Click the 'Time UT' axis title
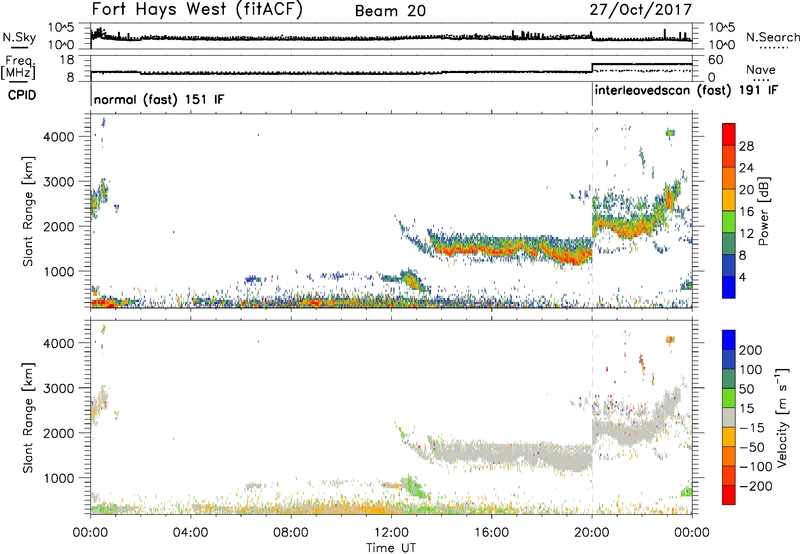This screenshot has width=800, height=554. [x=391, y=547]
